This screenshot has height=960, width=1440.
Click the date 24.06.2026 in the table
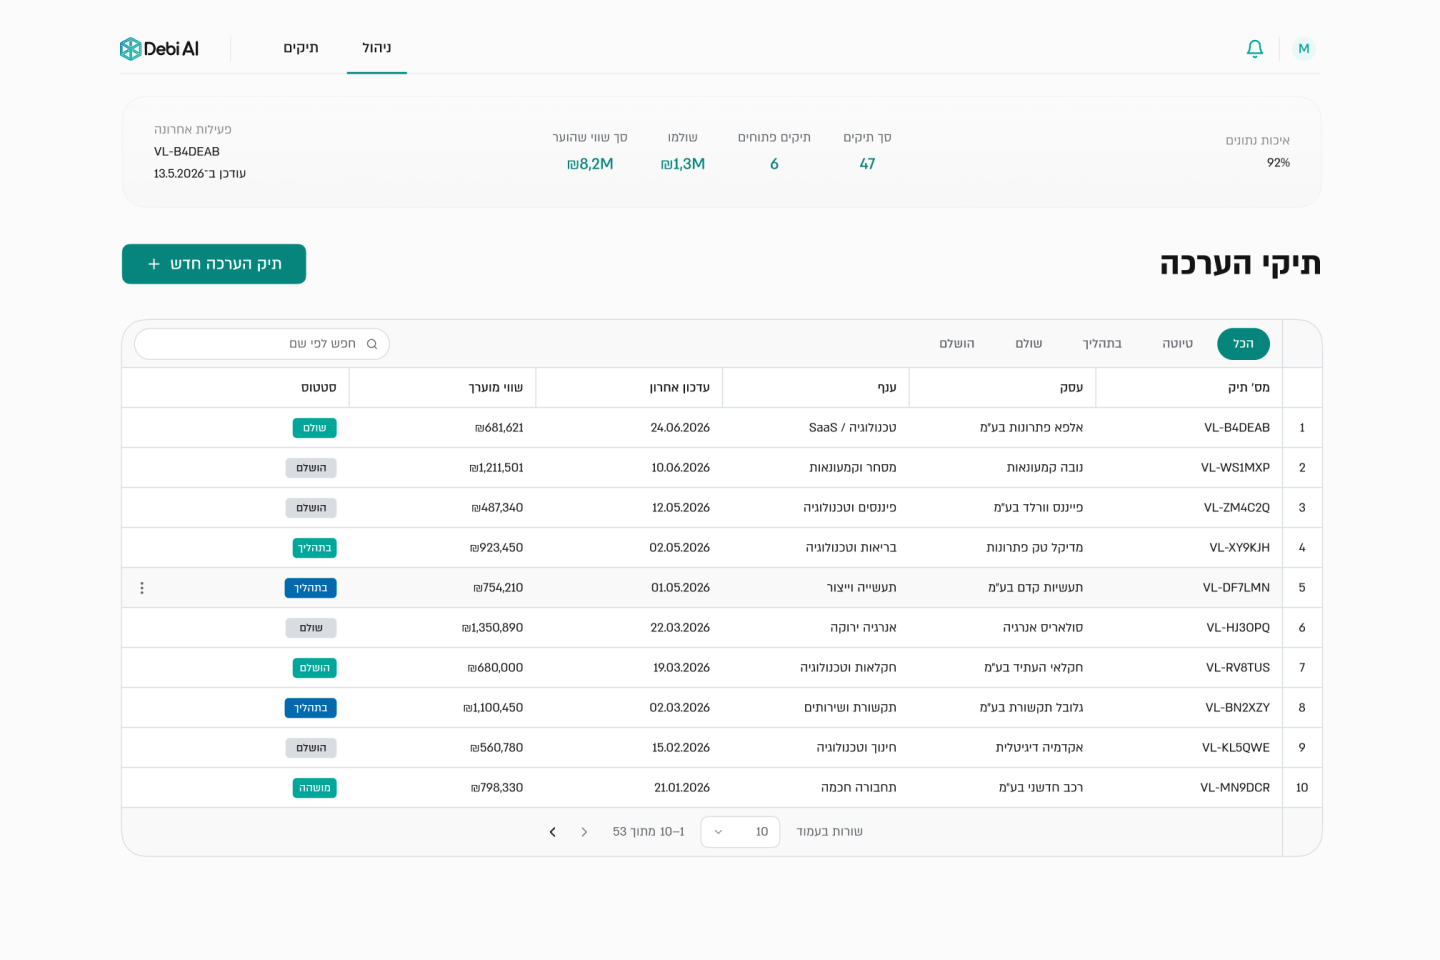[680, 428]
